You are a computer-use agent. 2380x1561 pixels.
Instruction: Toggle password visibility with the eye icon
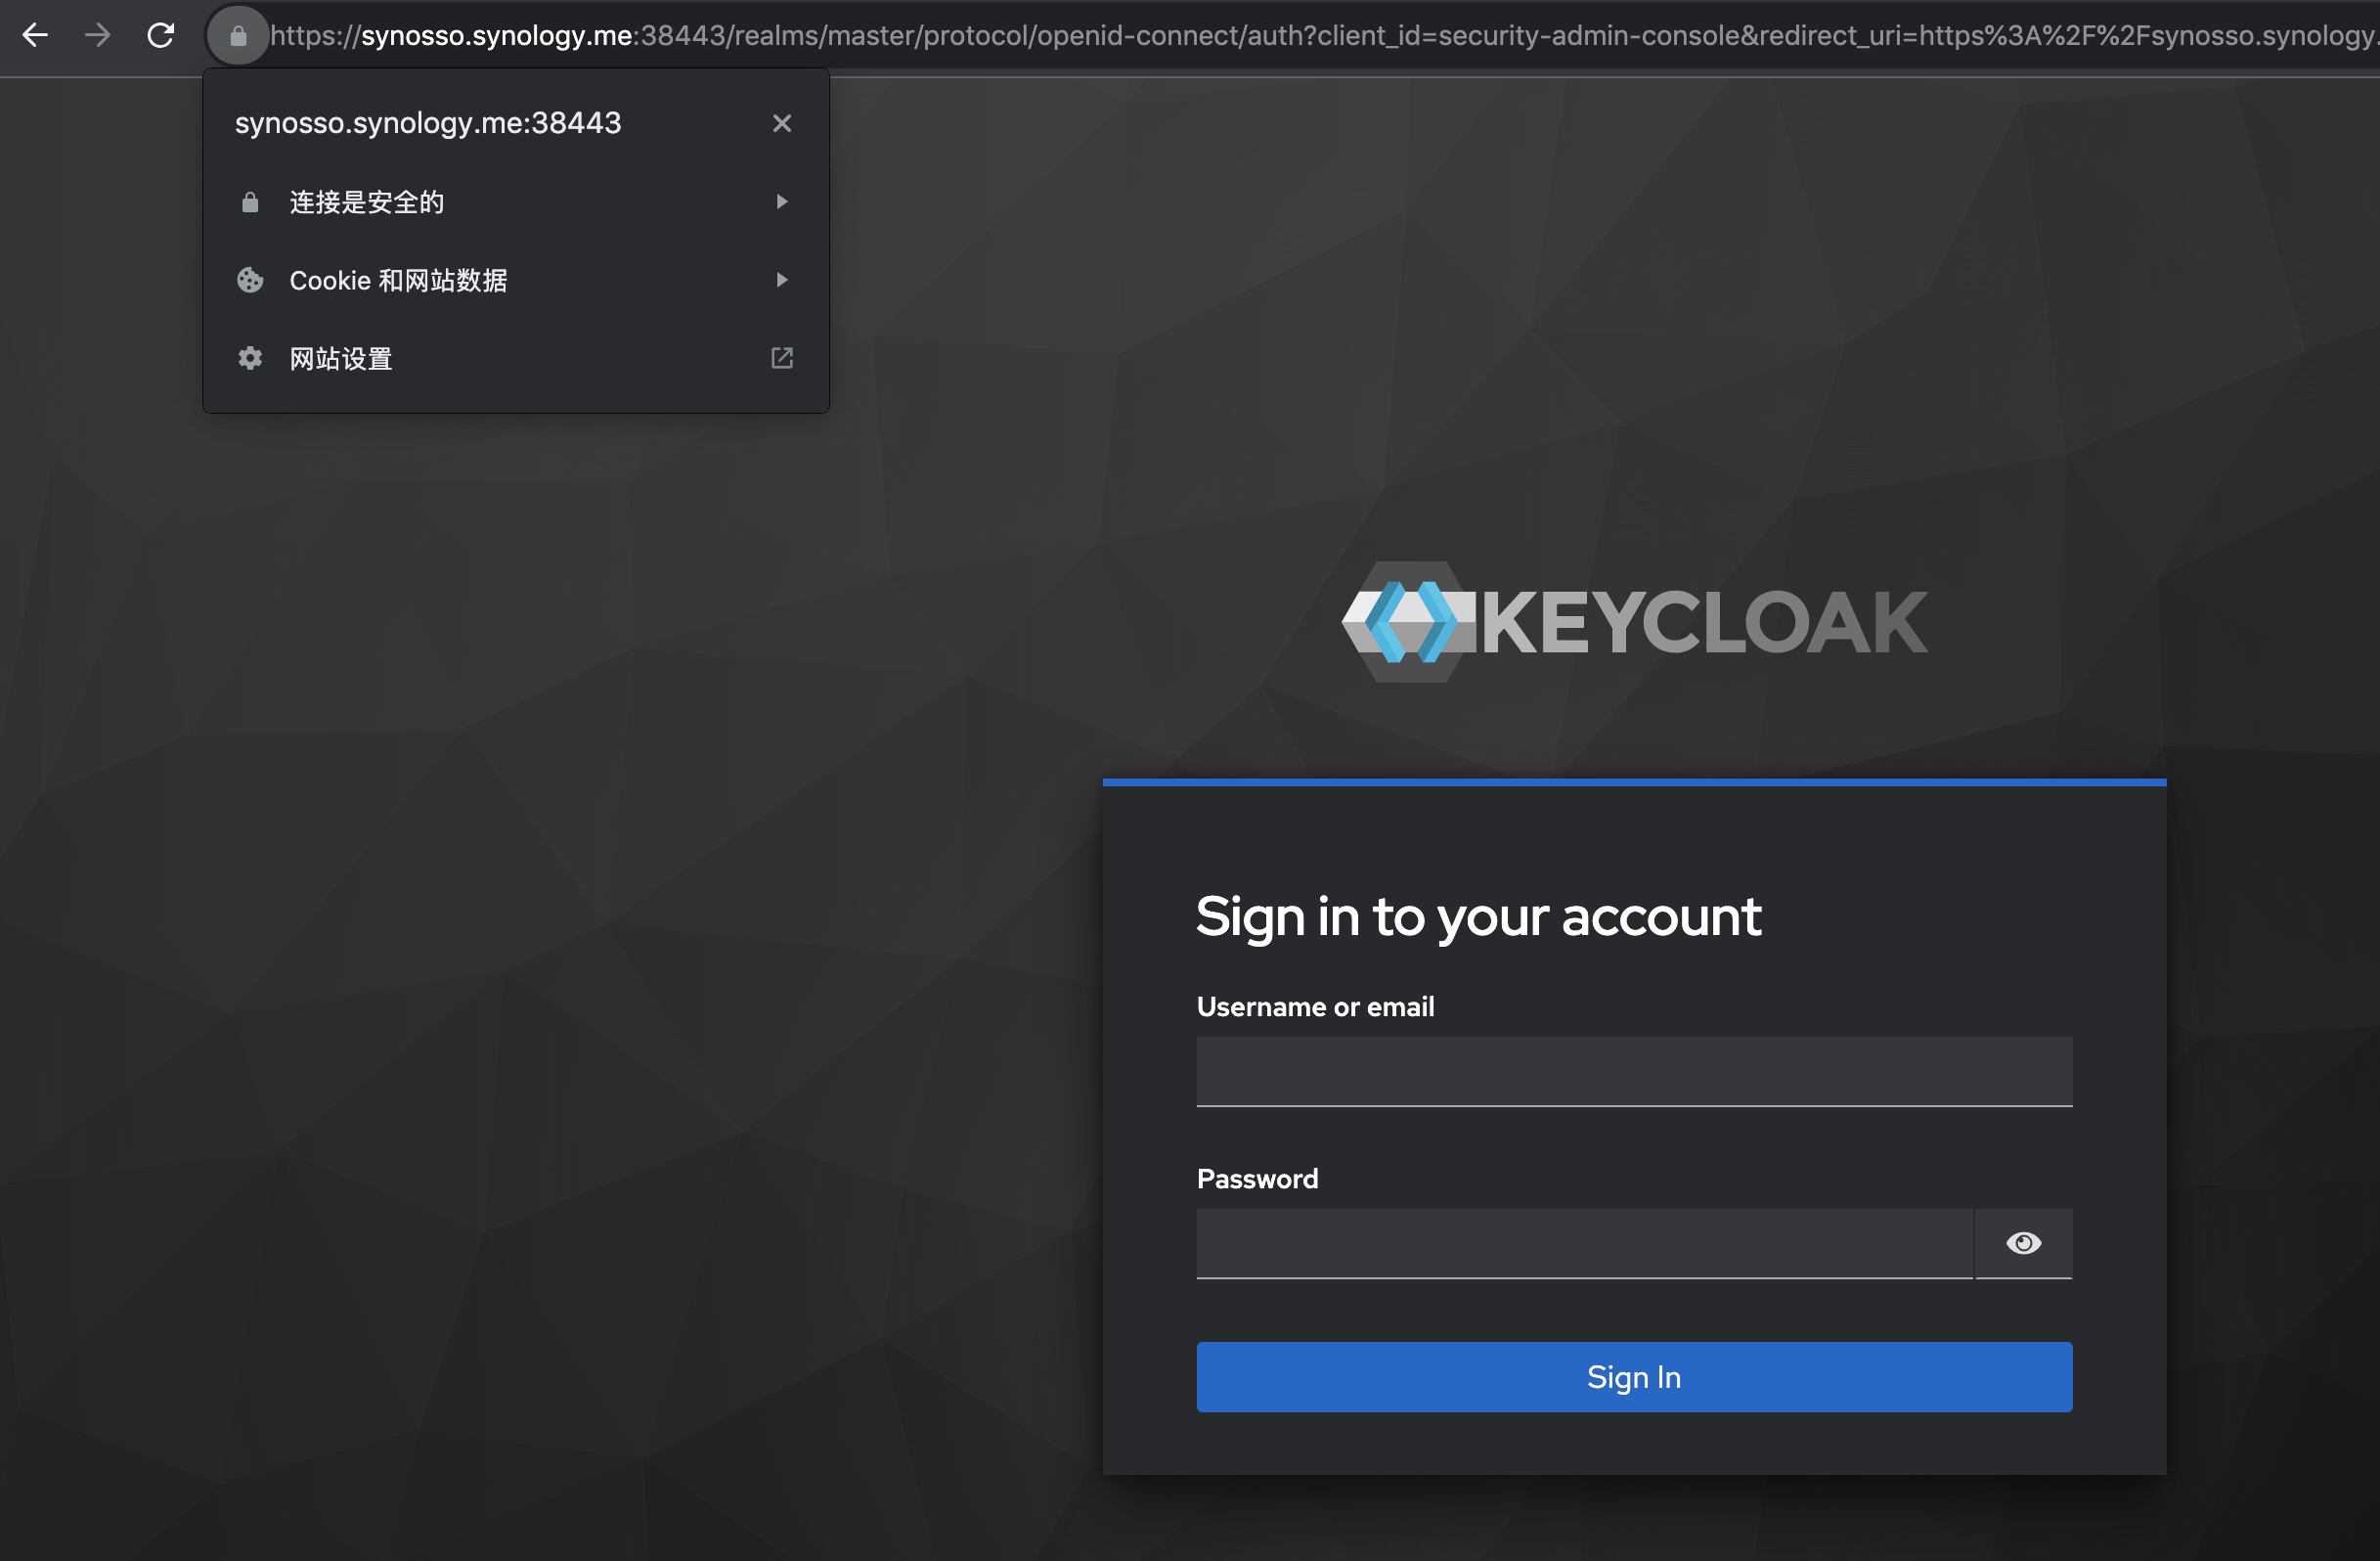[x=2023, y=1243]
